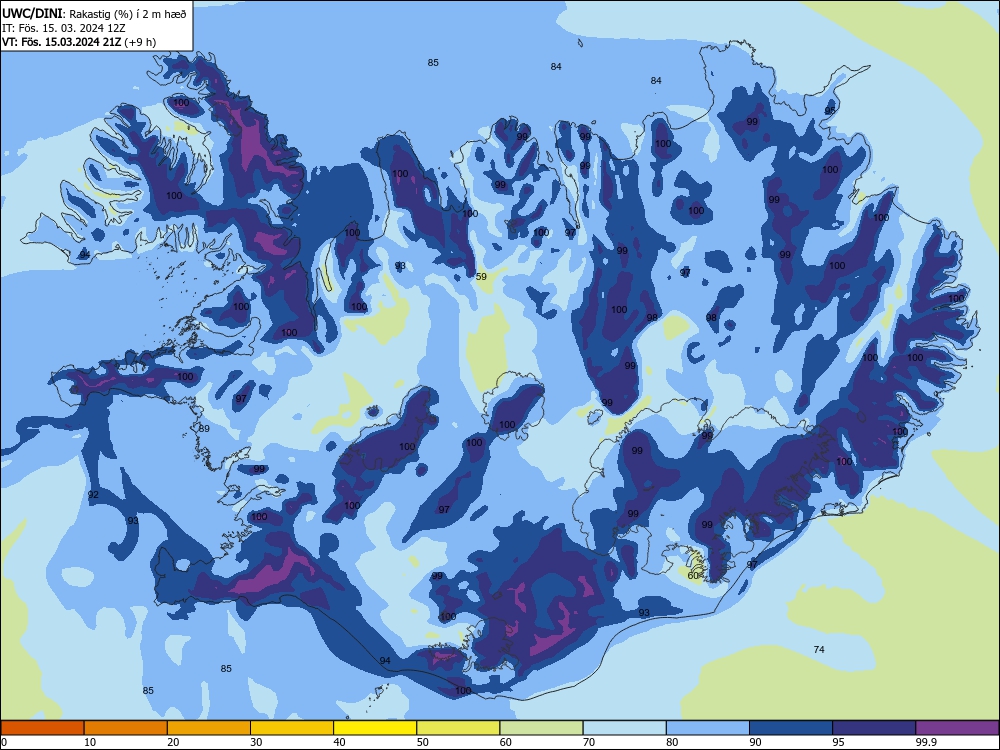Click the 99.9 tick label in the legend
Image resolution: width=1000 pixels, height=750 pixels.
[926, 742]
